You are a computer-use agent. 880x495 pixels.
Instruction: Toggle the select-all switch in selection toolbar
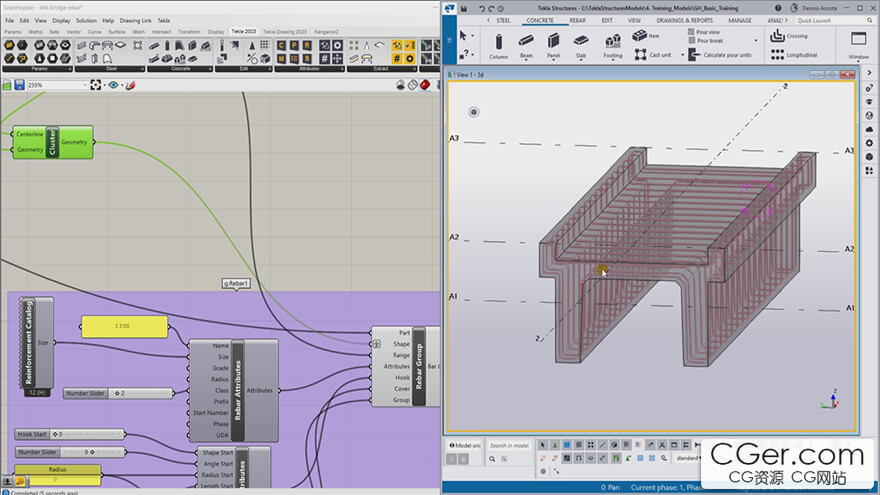click(542, 445)
